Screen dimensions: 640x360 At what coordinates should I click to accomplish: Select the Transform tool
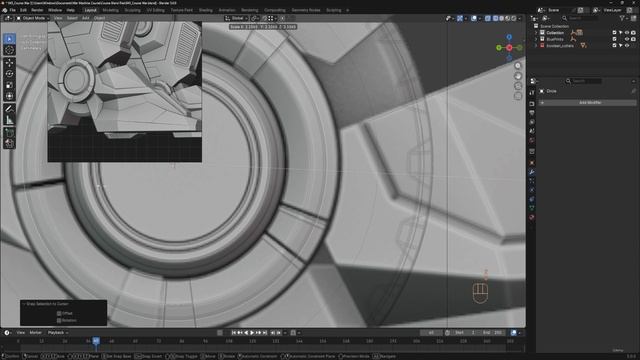tap(9, 96)
